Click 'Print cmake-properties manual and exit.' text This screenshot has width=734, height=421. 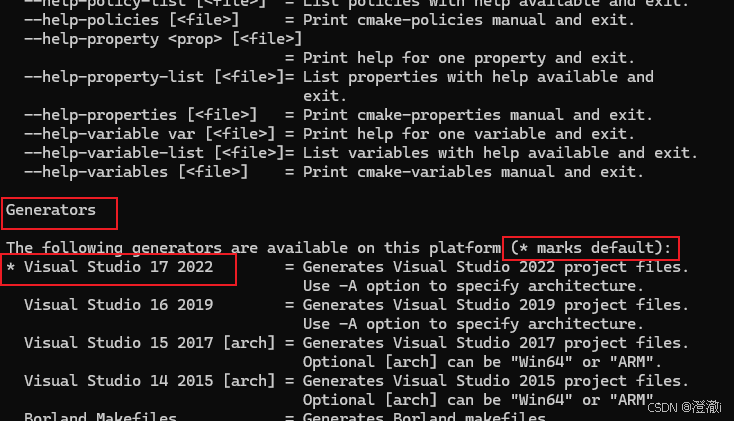tap(477, 115)
